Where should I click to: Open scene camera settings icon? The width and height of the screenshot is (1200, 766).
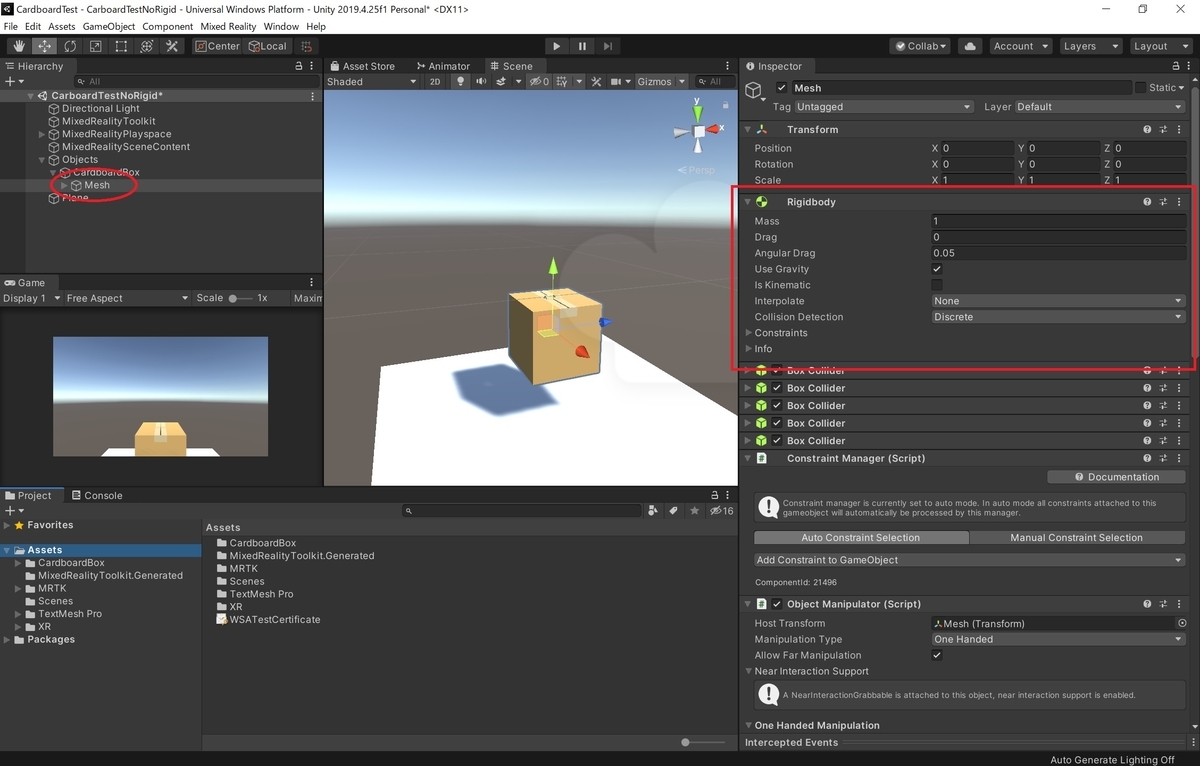[618, 82]
